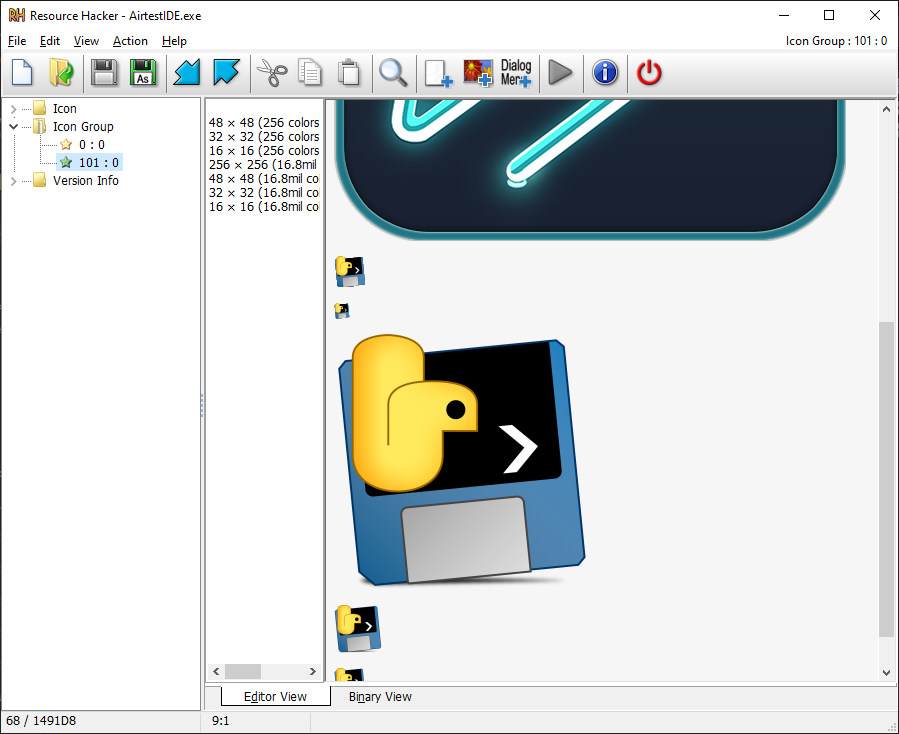Screen dimensions: 899x734
Task: Switch to the Binary View tab
Action: point(380,696)
